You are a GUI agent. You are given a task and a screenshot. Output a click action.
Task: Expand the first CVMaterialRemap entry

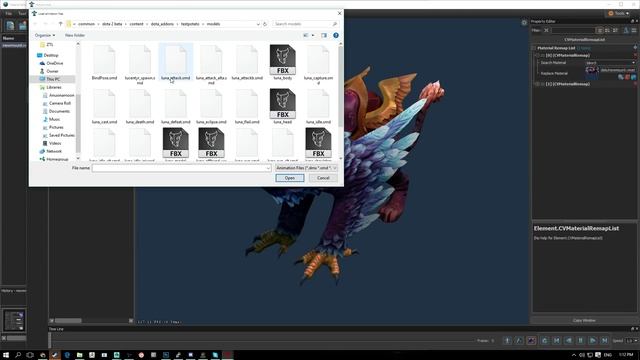pos(538,56)
